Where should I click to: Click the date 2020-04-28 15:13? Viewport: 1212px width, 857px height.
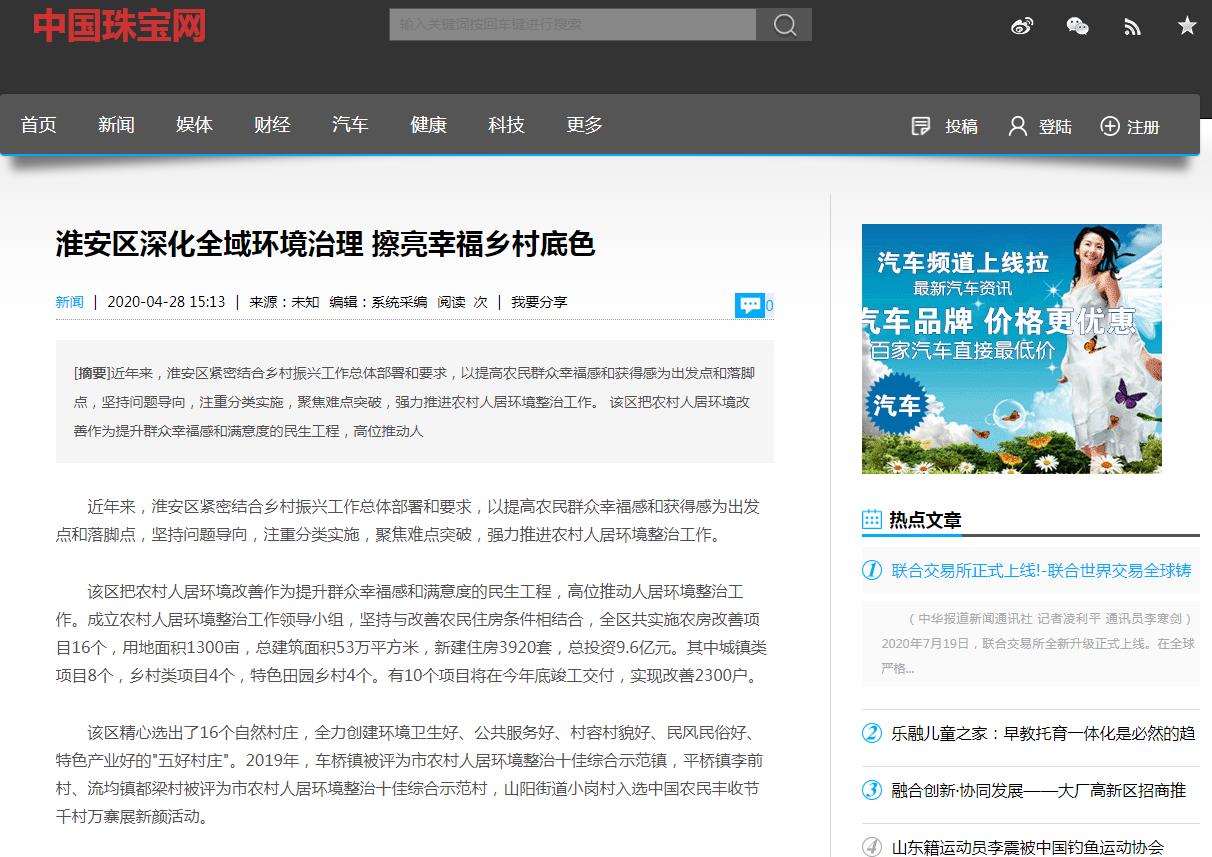pos(166,302)
